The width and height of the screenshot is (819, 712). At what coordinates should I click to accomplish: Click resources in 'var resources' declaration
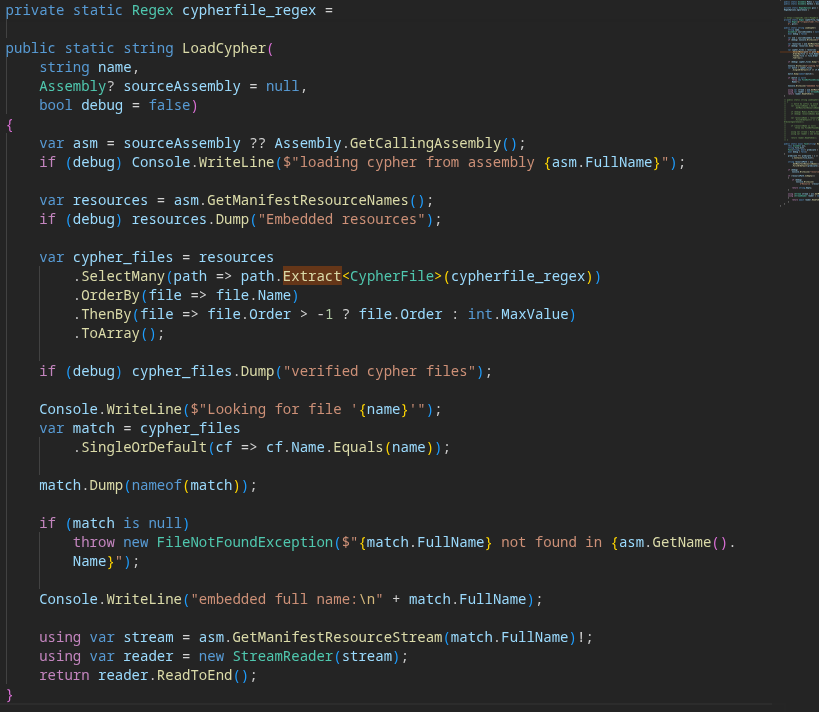110,200
